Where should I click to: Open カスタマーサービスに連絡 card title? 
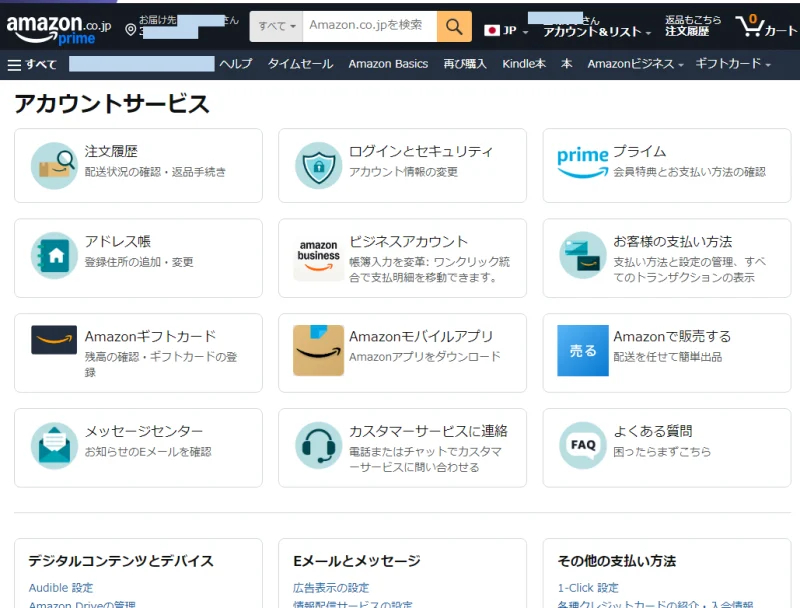pyautogui.click(x=428, y=431)
